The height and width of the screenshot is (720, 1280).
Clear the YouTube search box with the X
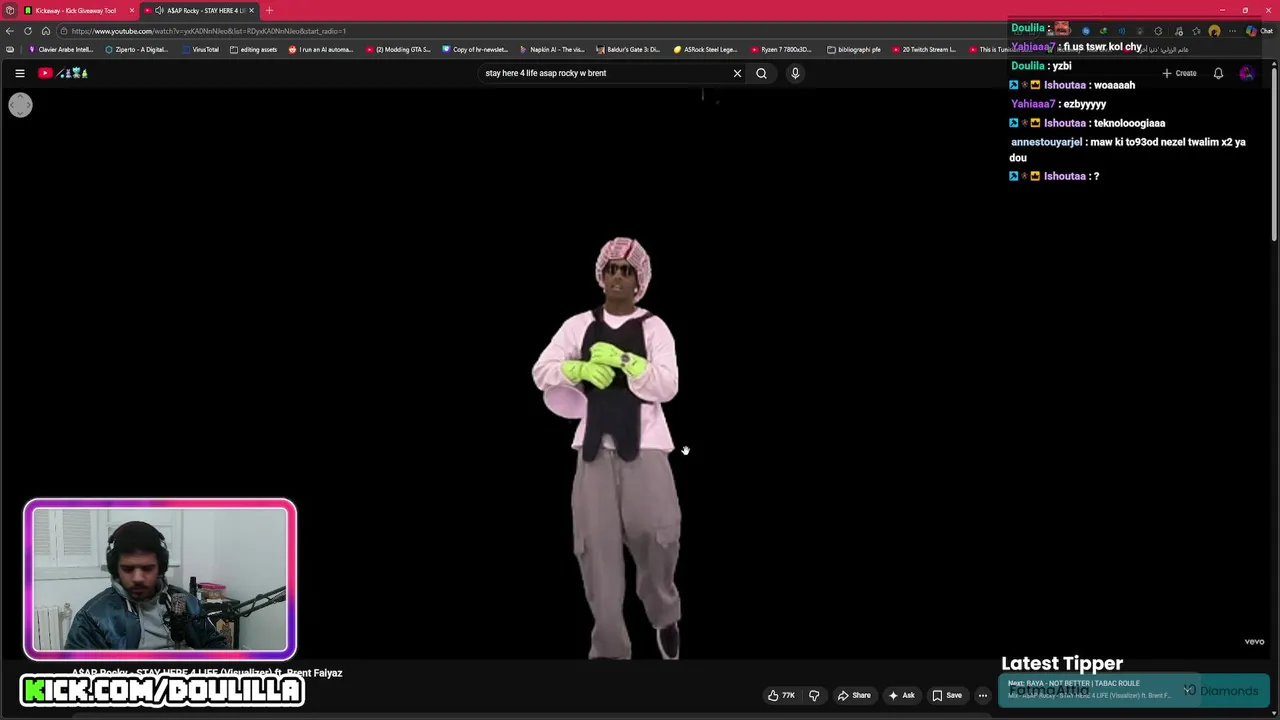click(x=737, y=73)
